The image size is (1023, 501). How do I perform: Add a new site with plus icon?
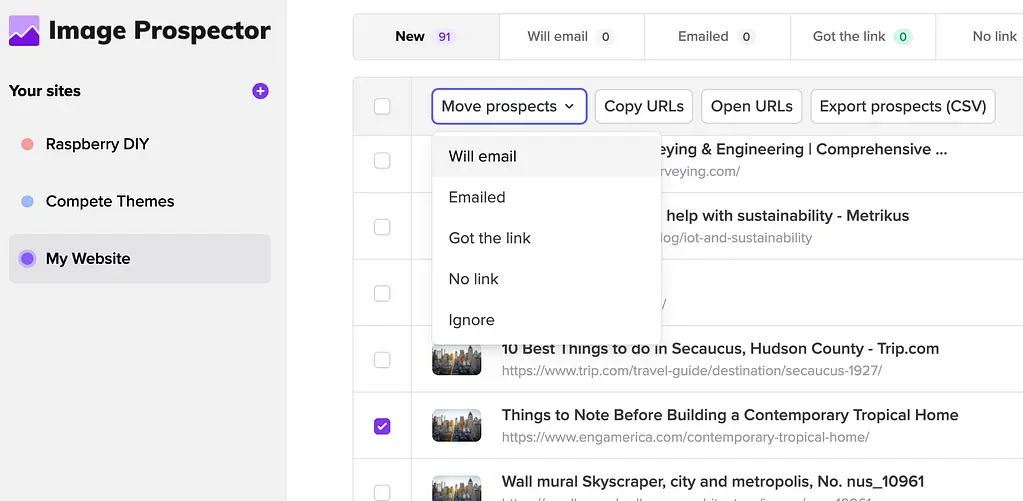(x=260, y=91)
